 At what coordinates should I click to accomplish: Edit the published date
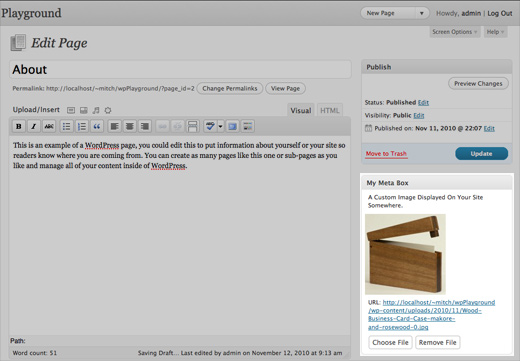[489, 128]
